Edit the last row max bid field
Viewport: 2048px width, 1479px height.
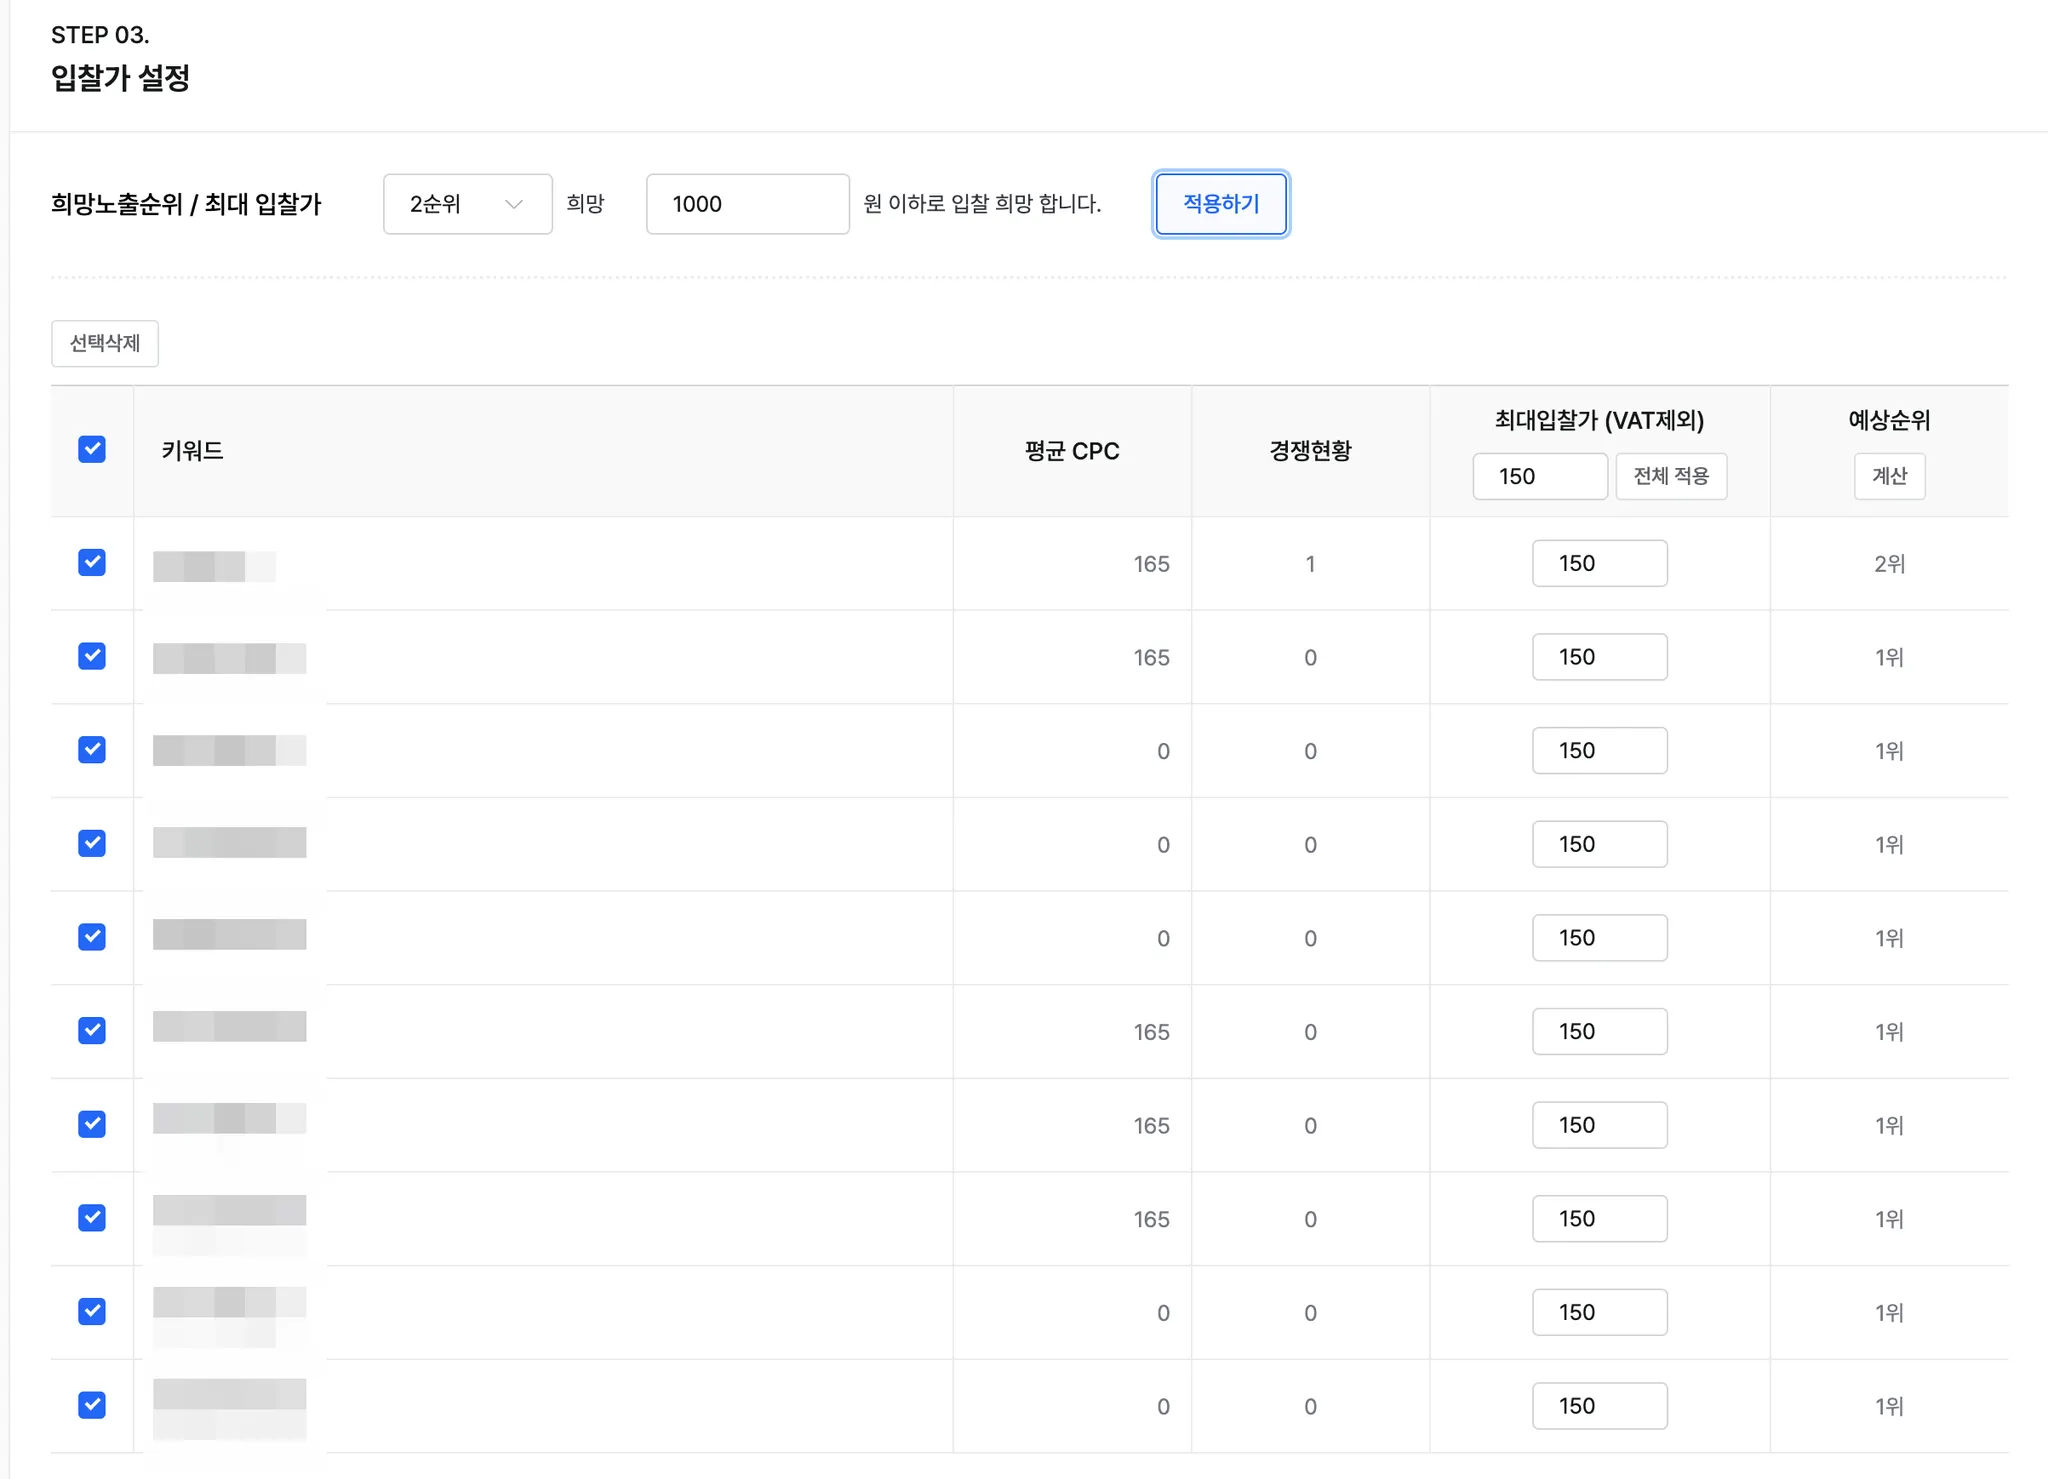[1599, 1405]
